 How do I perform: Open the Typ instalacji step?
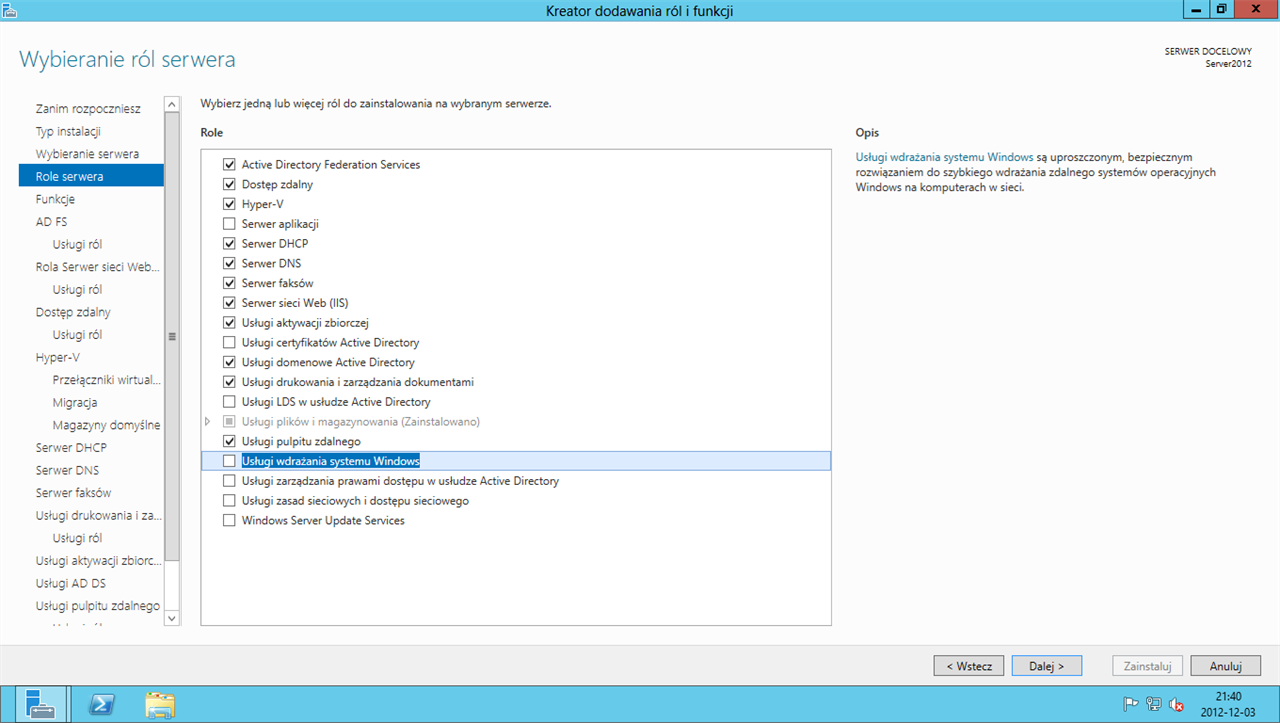[x=68, y=131]
